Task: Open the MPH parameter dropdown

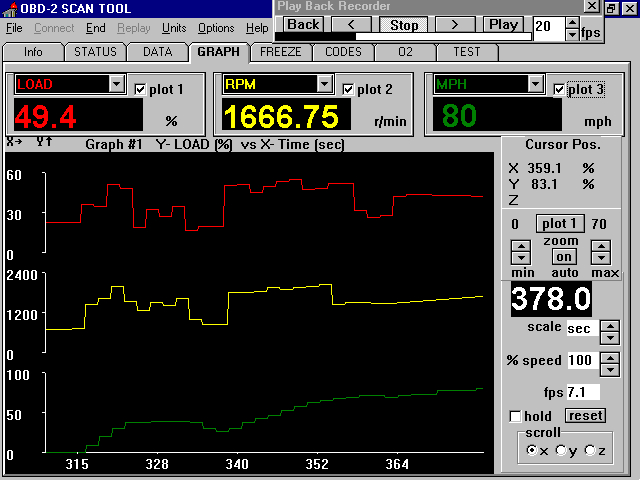Action: click(x=536, y=84)
